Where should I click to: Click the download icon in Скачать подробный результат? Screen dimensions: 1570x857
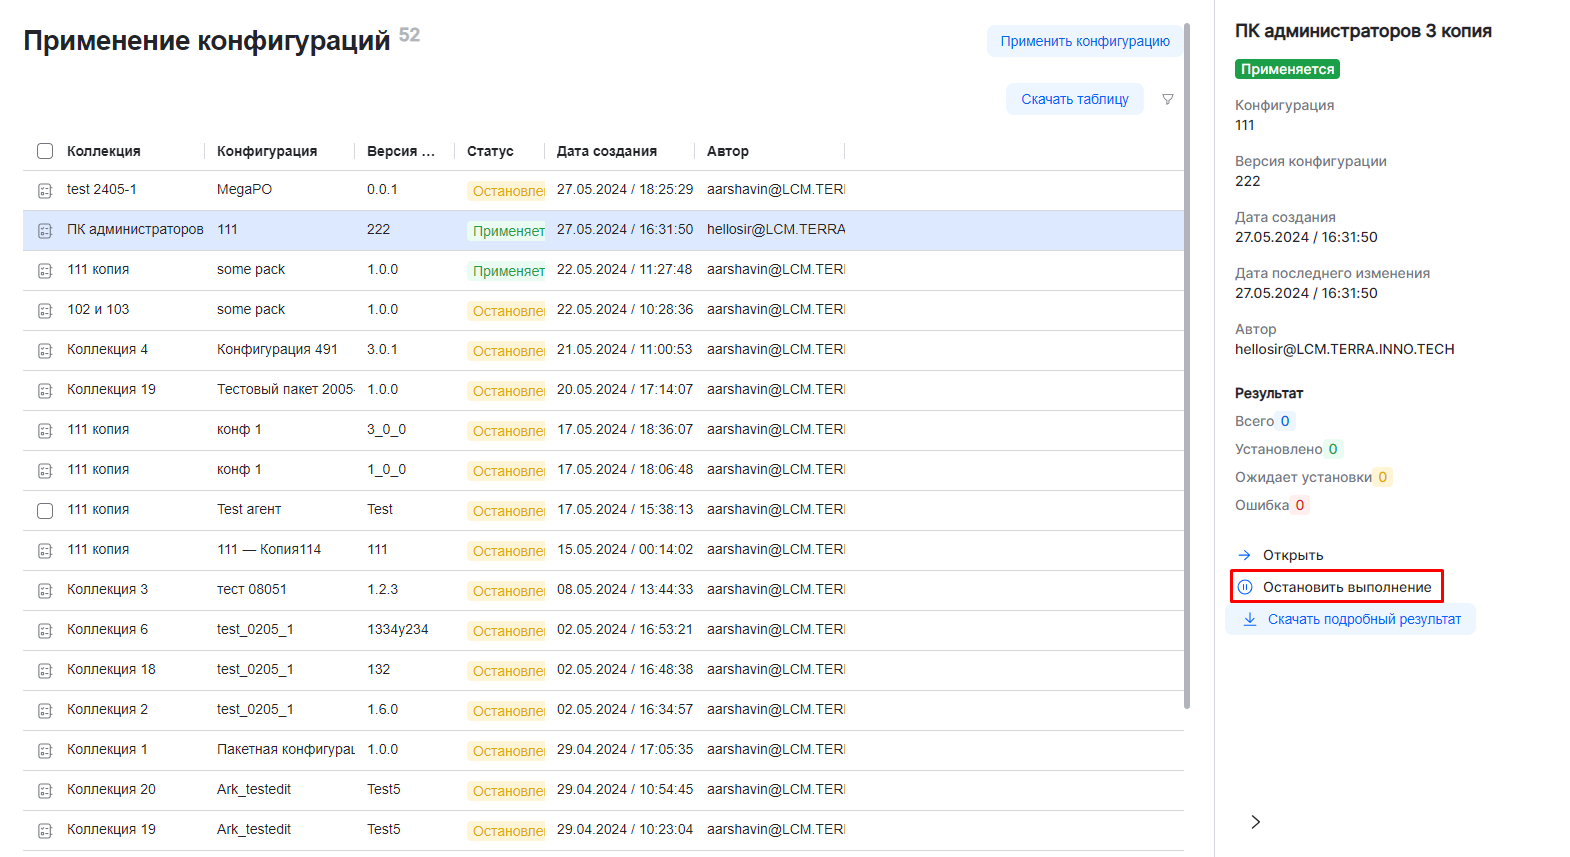(1249, 619)
